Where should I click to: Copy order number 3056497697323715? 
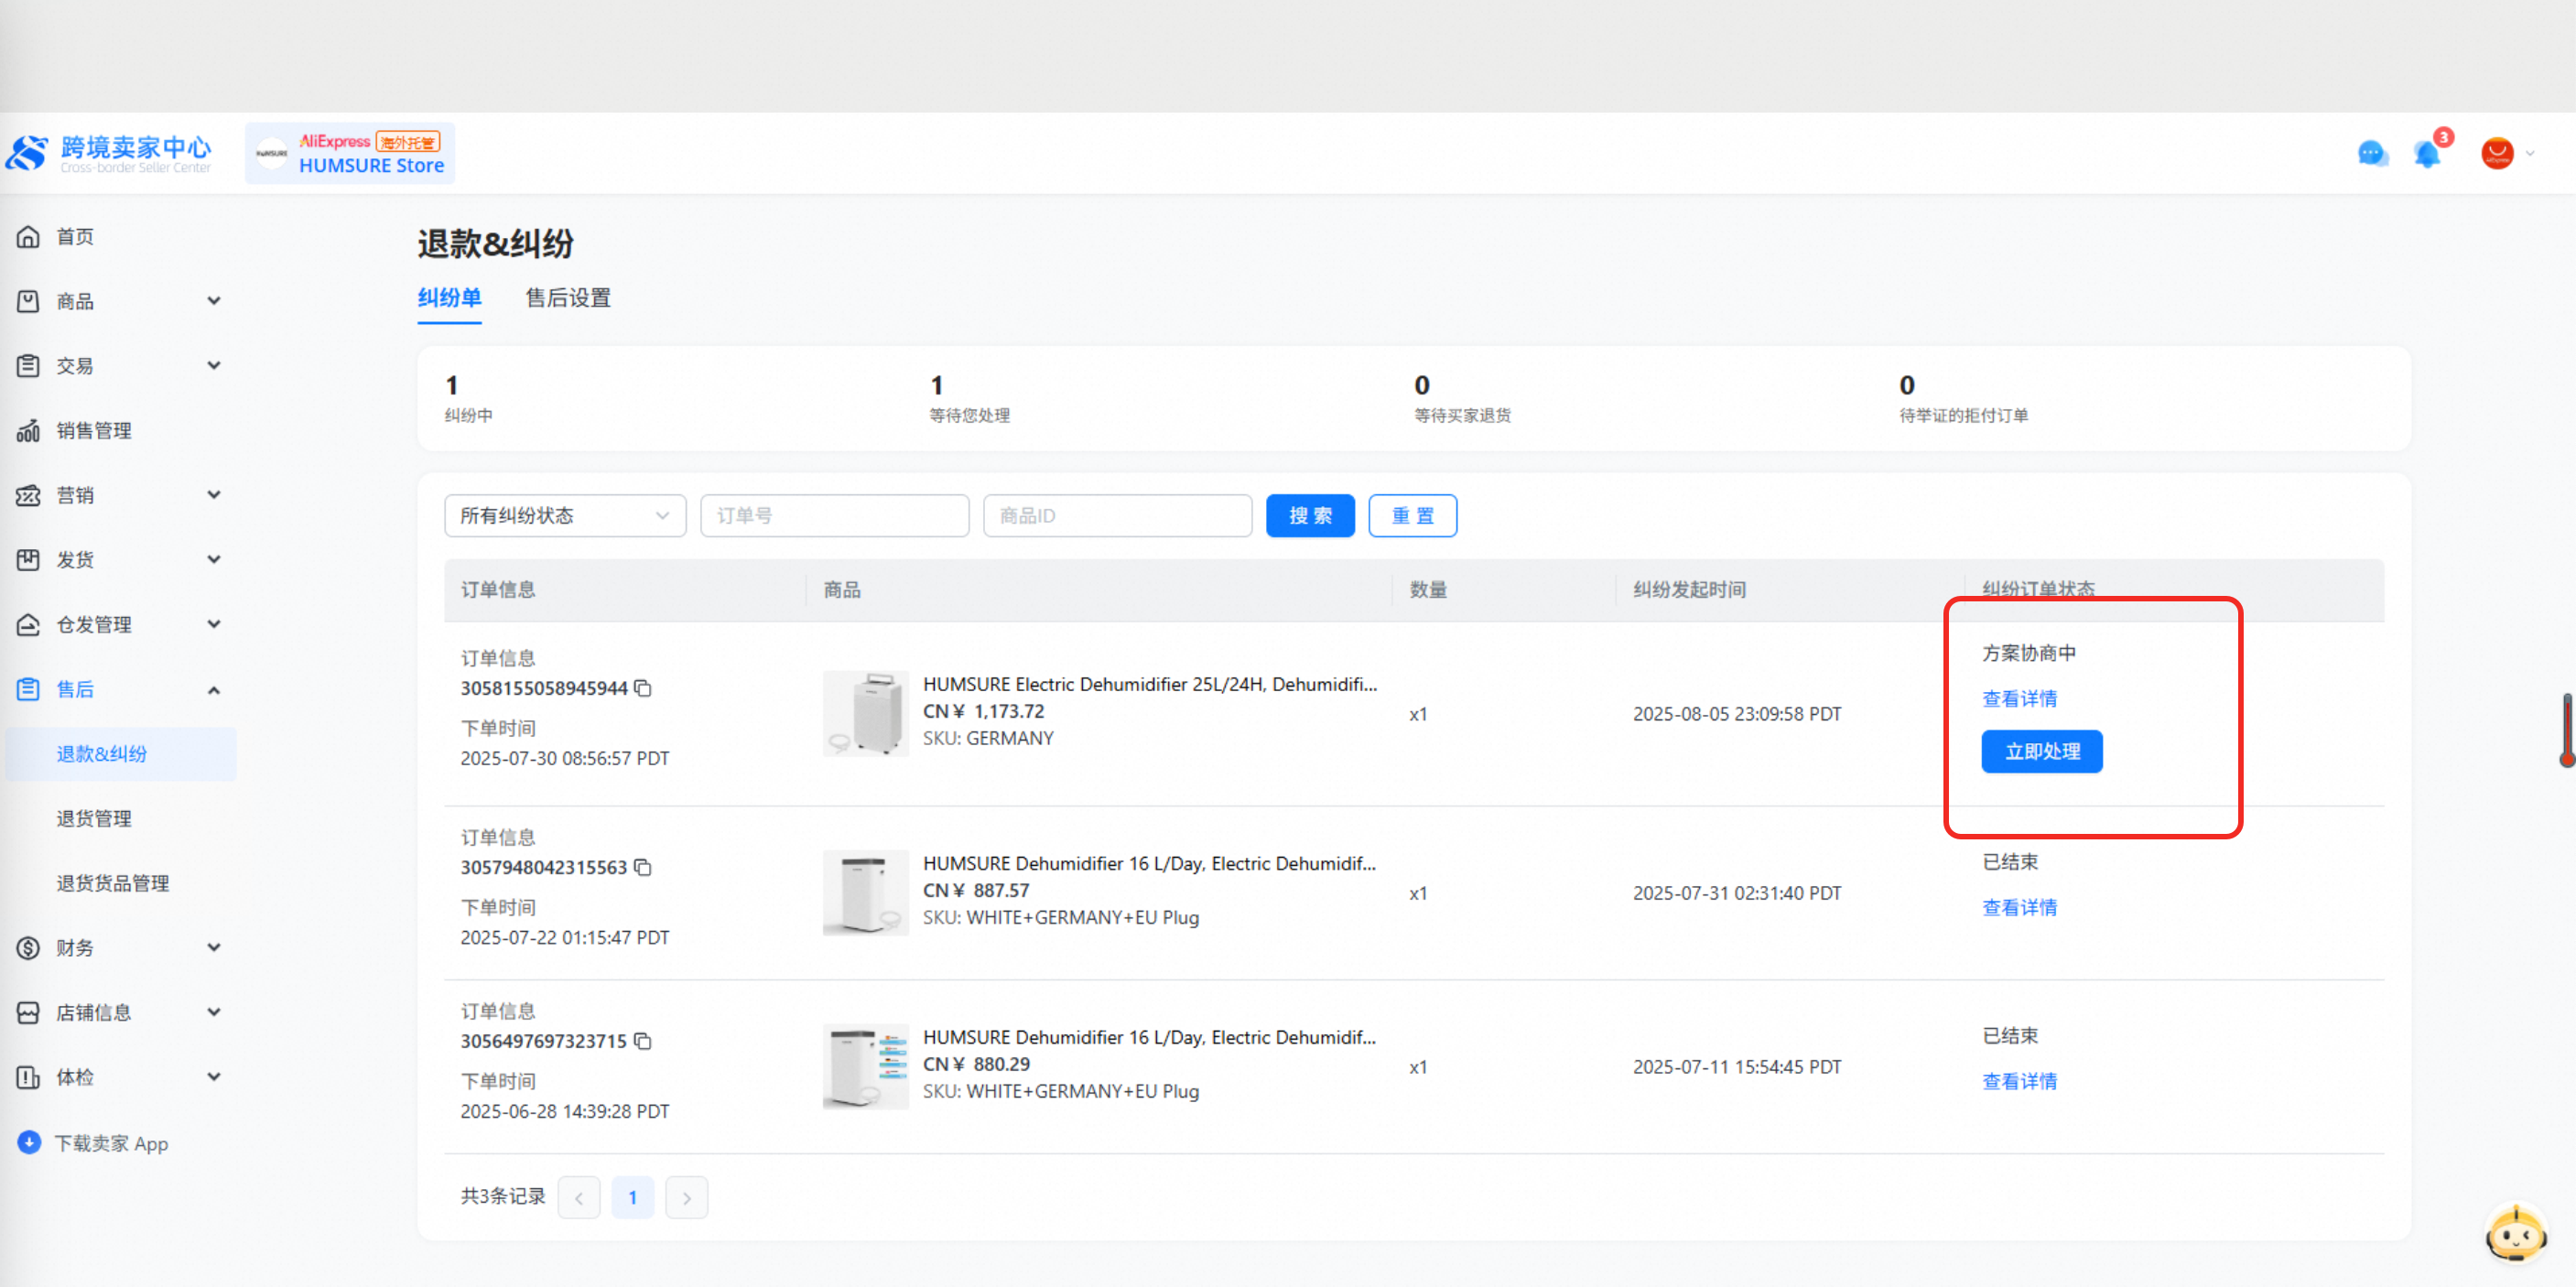[643, 1041]
